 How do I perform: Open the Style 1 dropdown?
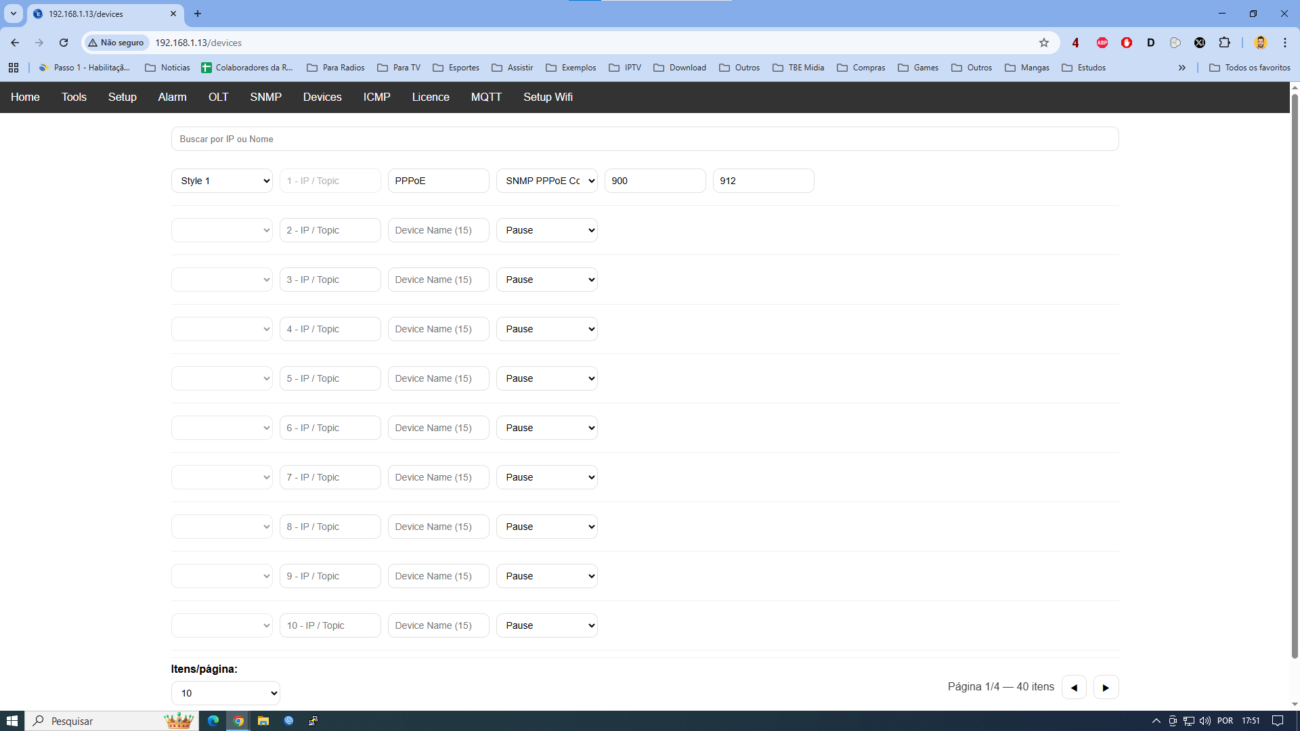coord(222,181)
